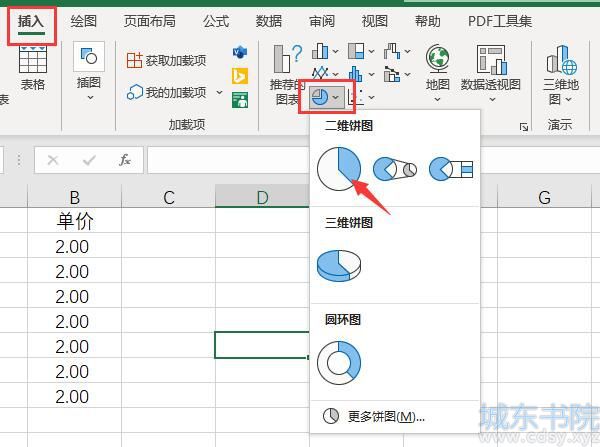Expand the combo chart dropdown arrow

[x=408, y=74]
